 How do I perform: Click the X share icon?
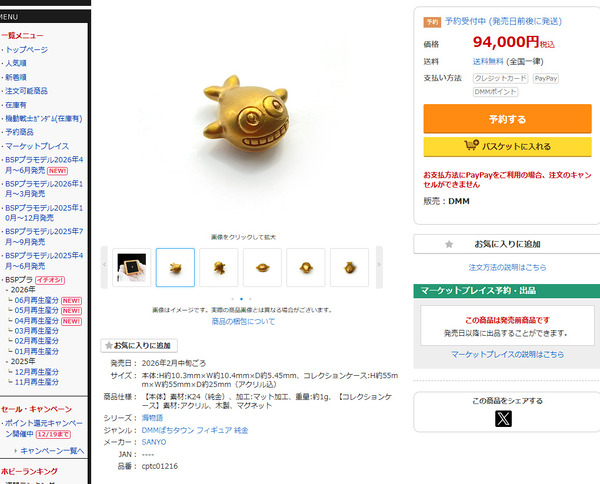[x=503, y=419]
